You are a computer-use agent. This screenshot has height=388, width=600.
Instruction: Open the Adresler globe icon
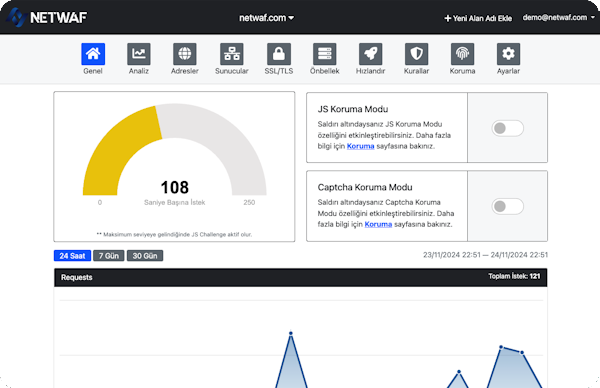[184, 54]
